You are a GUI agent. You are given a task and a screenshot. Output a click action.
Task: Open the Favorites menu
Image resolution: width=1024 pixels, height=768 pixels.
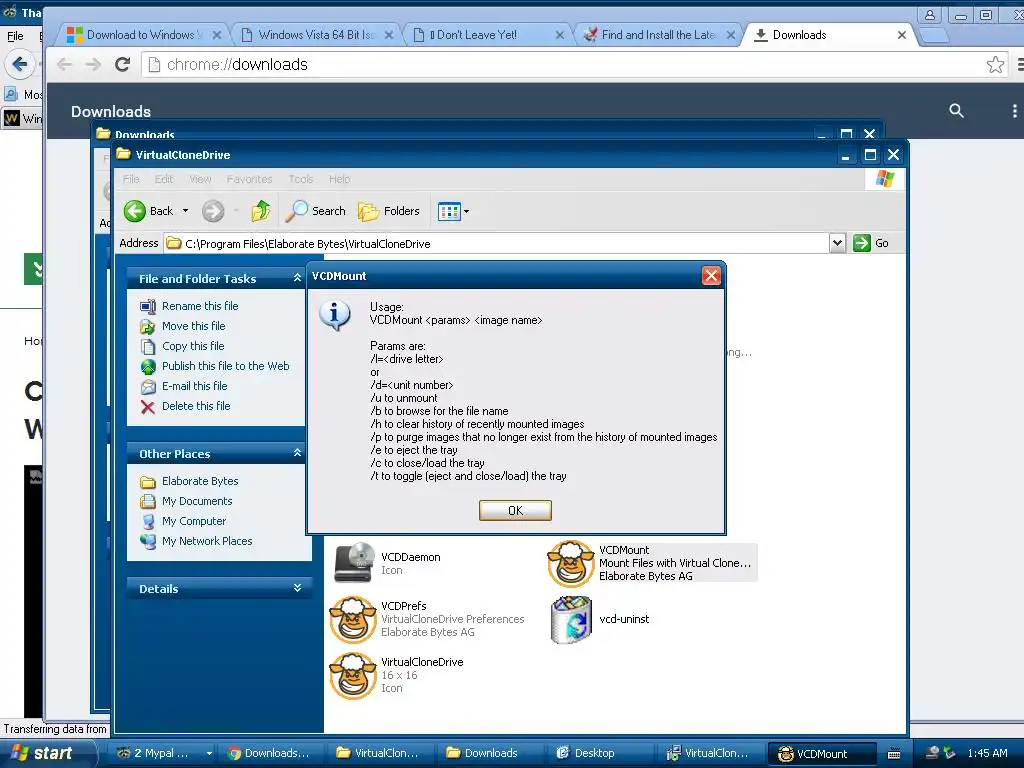coord(249,179)
